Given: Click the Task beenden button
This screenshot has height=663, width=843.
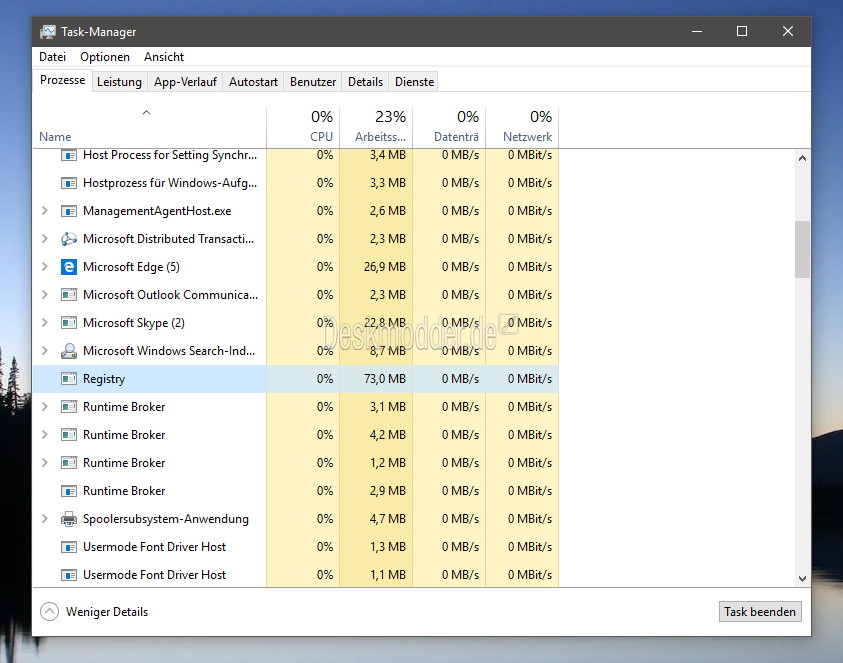Looking at the screenshot, I should point(760,611).
